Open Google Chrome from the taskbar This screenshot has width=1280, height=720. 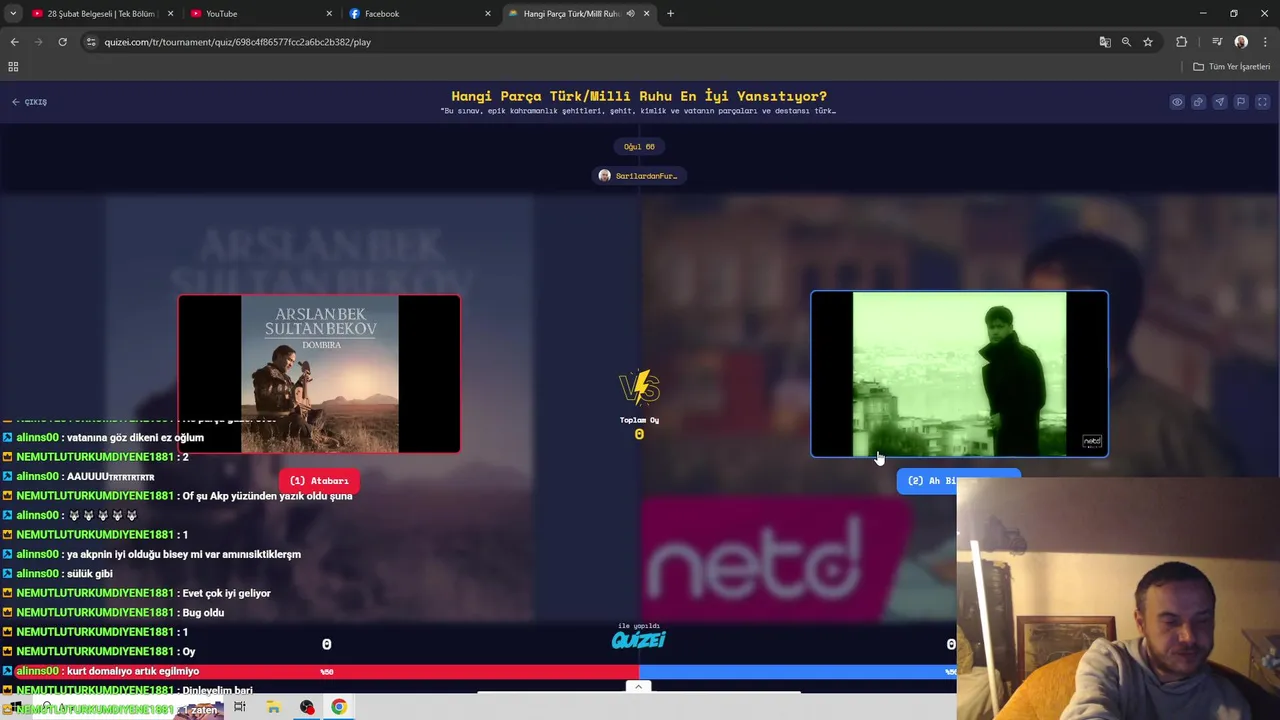[x=339, y=707]
